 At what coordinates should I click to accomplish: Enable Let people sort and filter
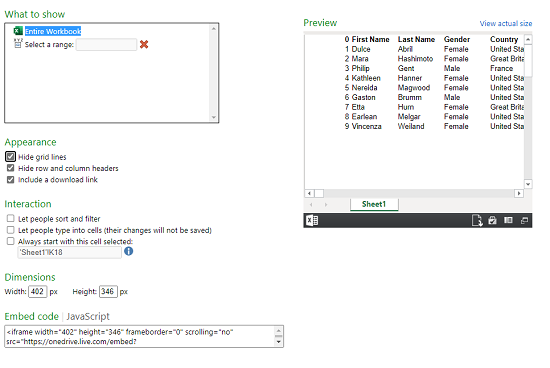[11, 219]
